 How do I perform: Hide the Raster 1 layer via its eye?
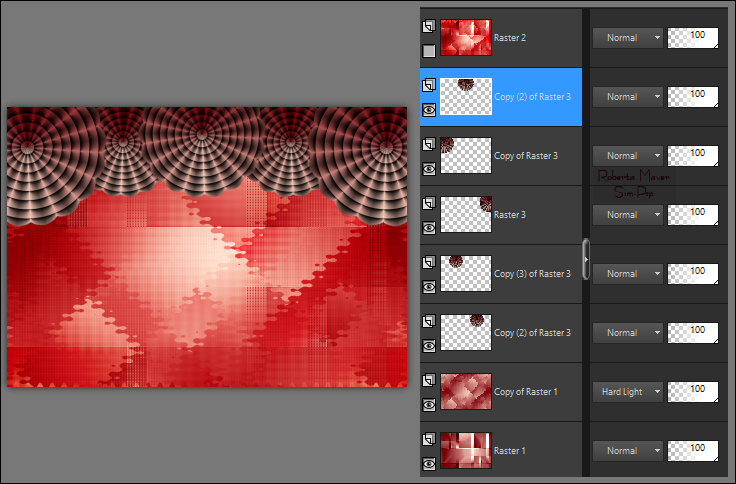click(429, 463)
